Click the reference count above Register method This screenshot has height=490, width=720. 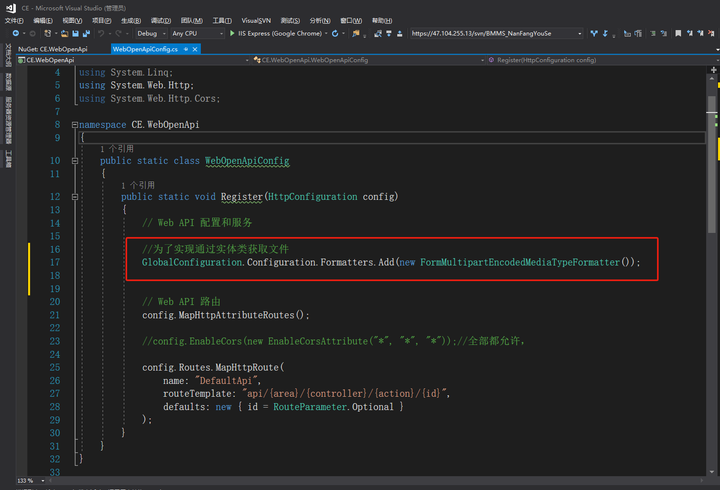point(137,185)
